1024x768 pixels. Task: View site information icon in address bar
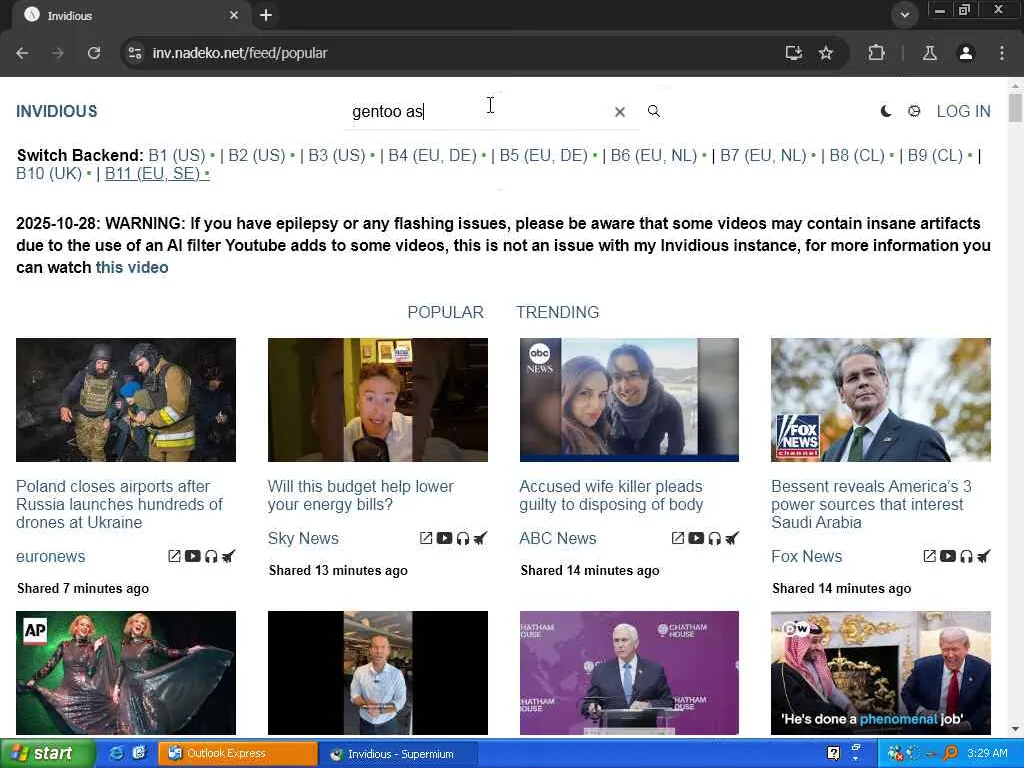pos(135,53)
